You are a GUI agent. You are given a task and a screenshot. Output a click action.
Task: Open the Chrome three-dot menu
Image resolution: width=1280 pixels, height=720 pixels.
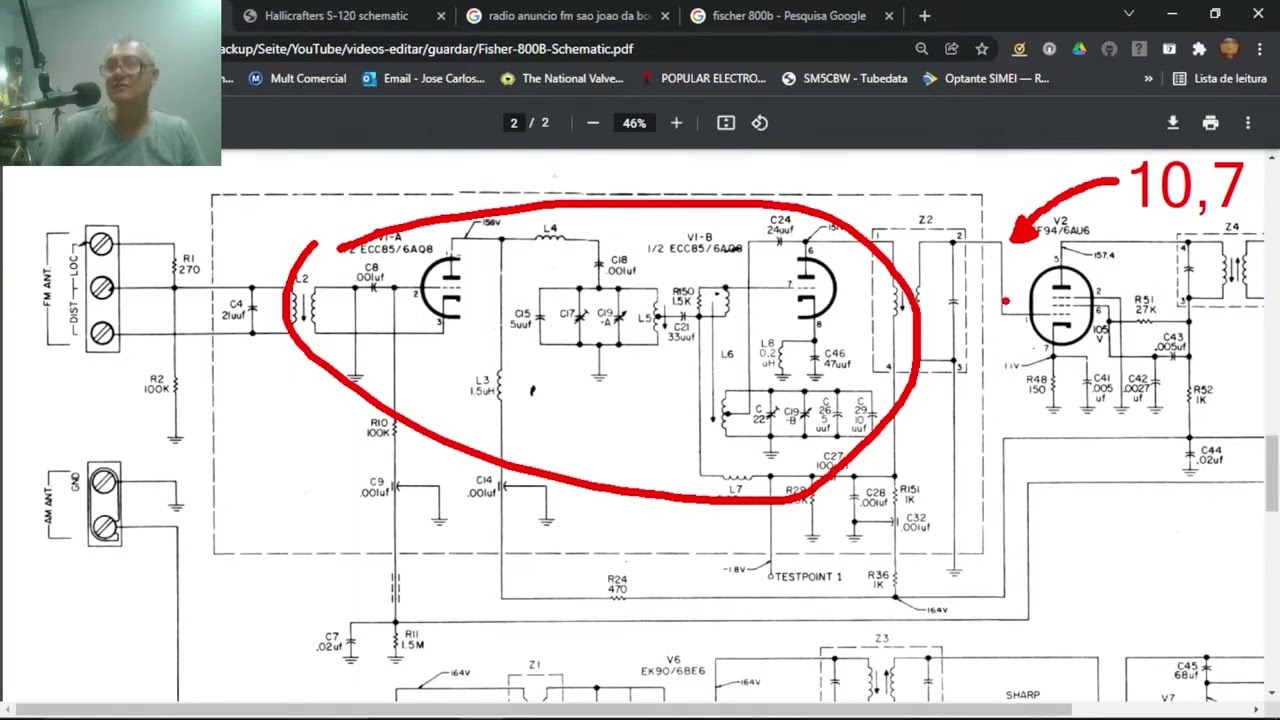pyautogui.click(x=1260, y=49)
